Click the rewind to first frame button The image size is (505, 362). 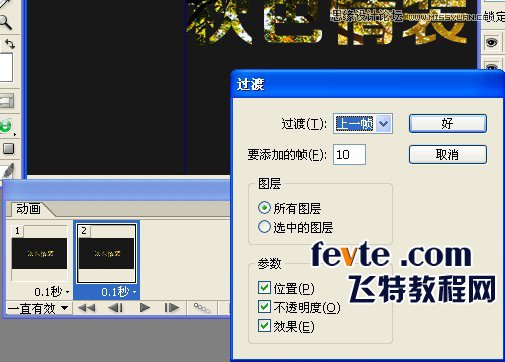pyautogui.click(x=86, y=308)
